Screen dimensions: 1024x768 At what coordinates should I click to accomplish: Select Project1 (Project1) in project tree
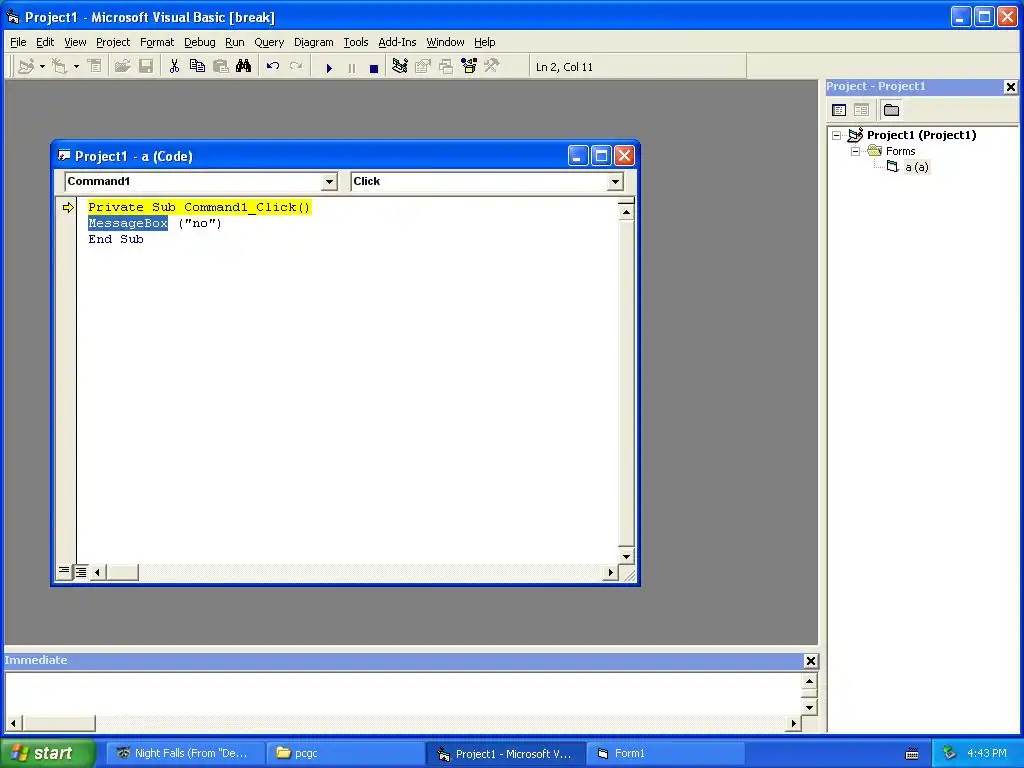click(921, 135)
